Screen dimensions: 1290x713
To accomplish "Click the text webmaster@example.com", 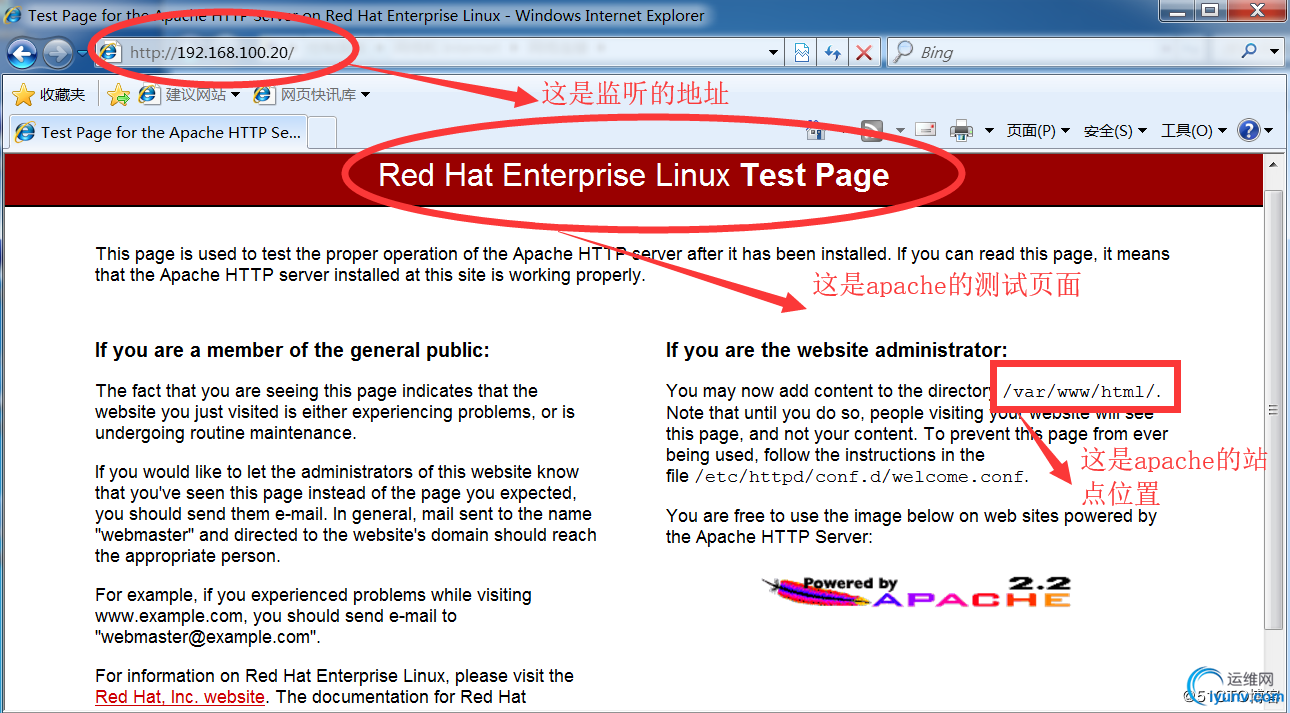I will point(206,637).
